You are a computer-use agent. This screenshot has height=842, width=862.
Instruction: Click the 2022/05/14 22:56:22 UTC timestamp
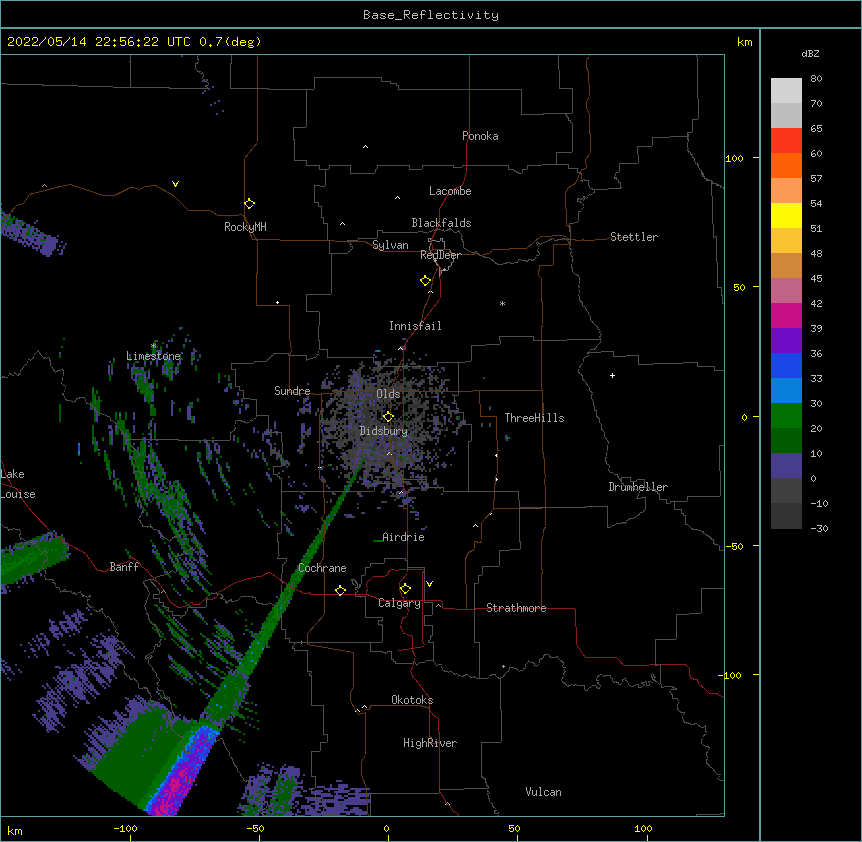click(x=98, y=42)
